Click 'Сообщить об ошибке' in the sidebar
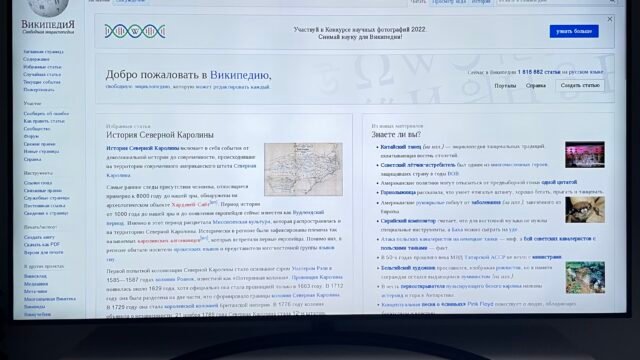The image size is (640, 360). [46, 113]
